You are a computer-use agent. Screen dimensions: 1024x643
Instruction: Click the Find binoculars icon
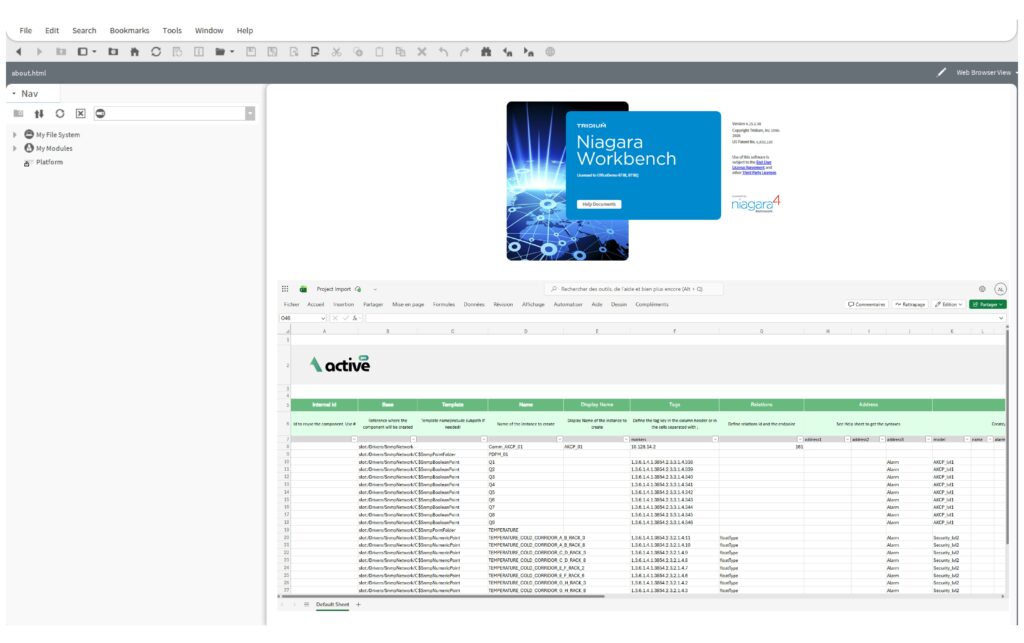pyautogui.click(x=486, y=51)
